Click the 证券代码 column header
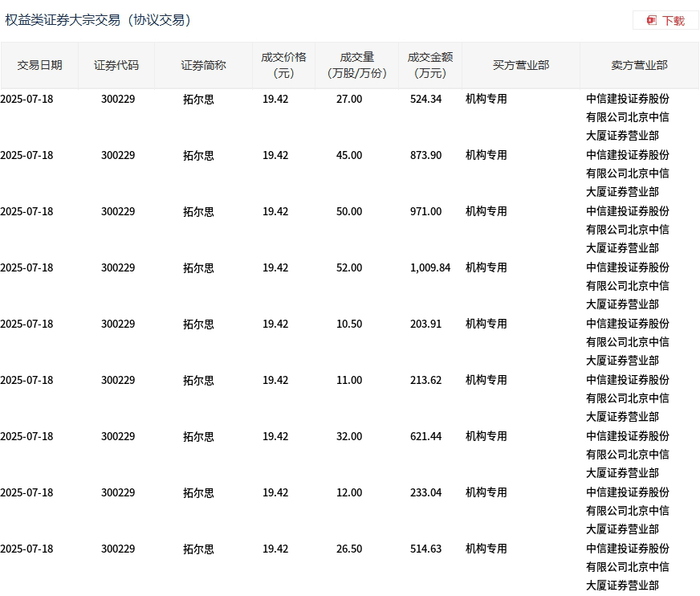Viewport: 700px width, 596px height. coord(117,66)
